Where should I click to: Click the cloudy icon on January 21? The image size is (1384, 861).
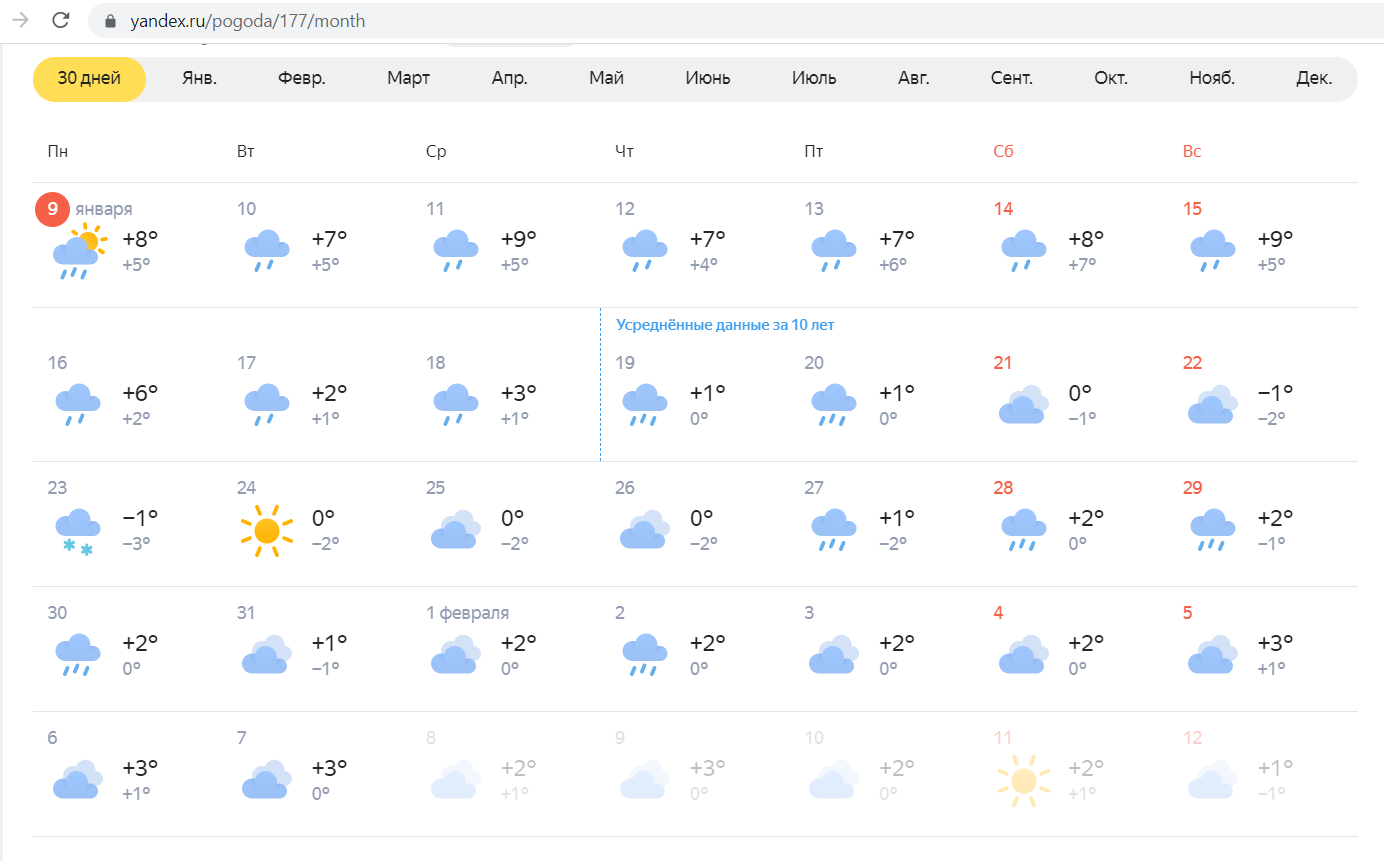pos(1024,404)
